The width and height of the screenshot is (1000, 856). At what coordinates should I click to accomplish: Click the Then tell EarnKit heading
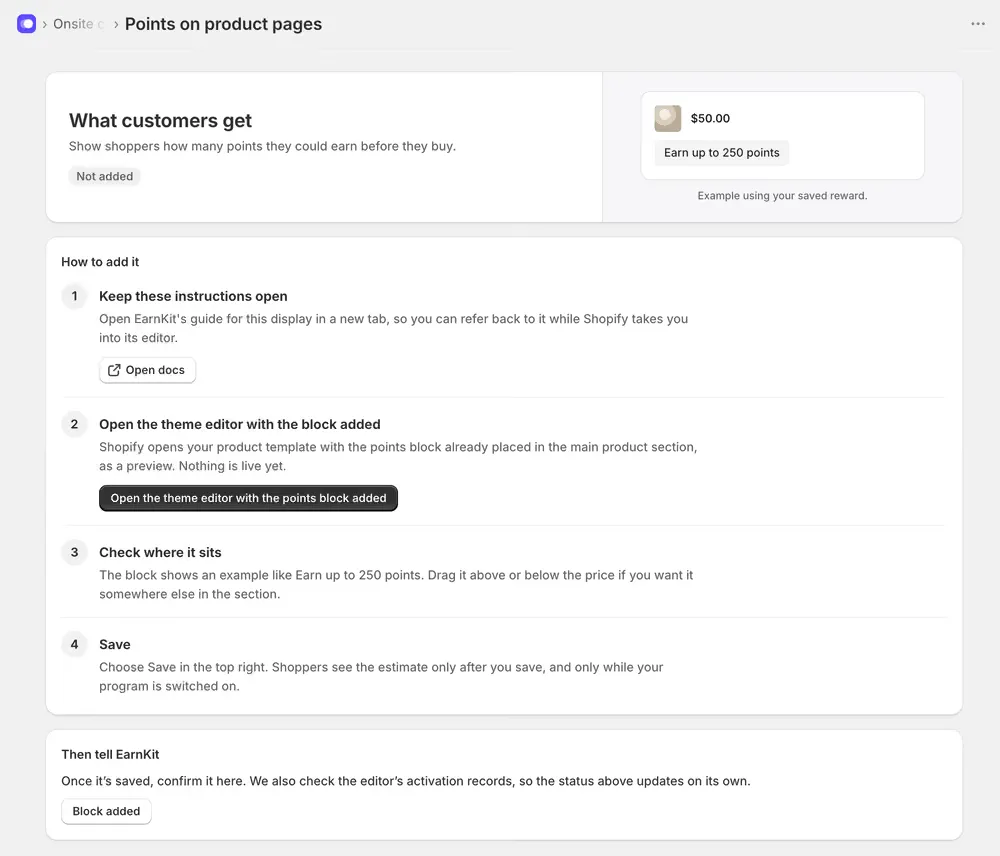(110, 755)
